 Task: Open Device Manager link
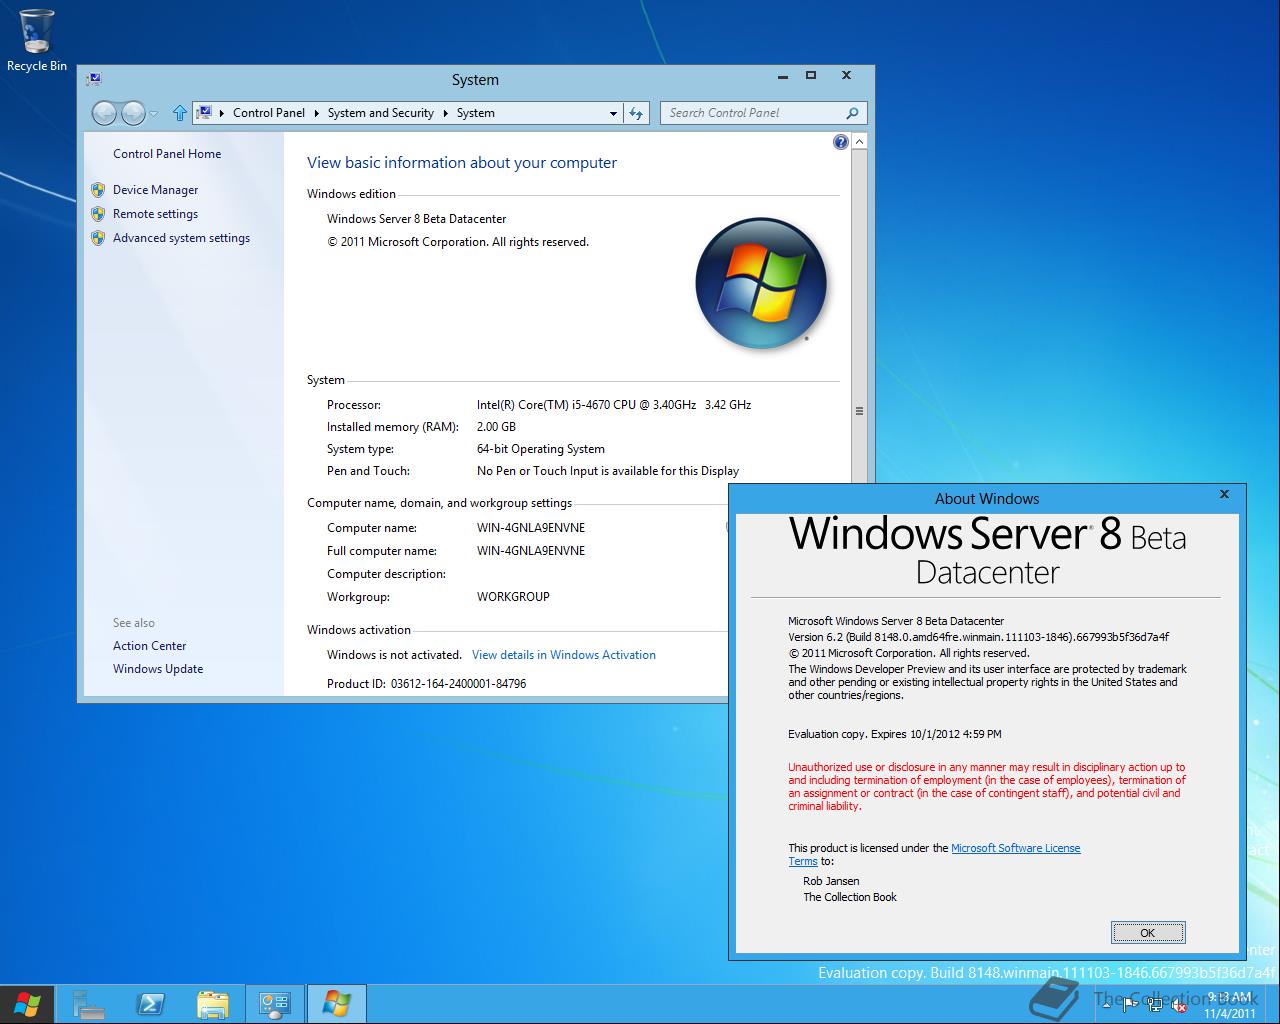click(155, 190)
